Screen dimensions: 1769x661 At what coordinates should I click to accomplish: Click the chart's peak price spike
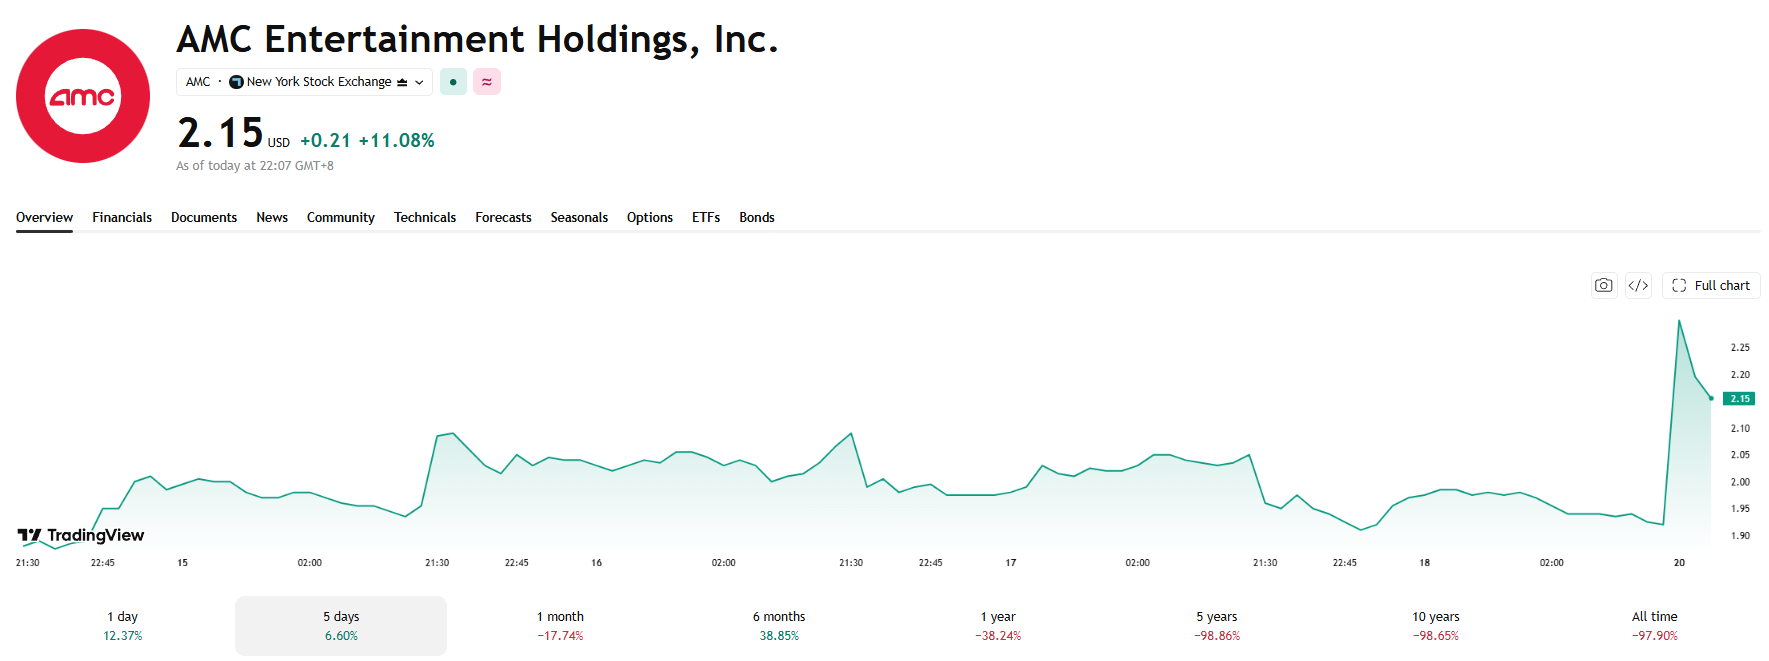[1679, 321]
